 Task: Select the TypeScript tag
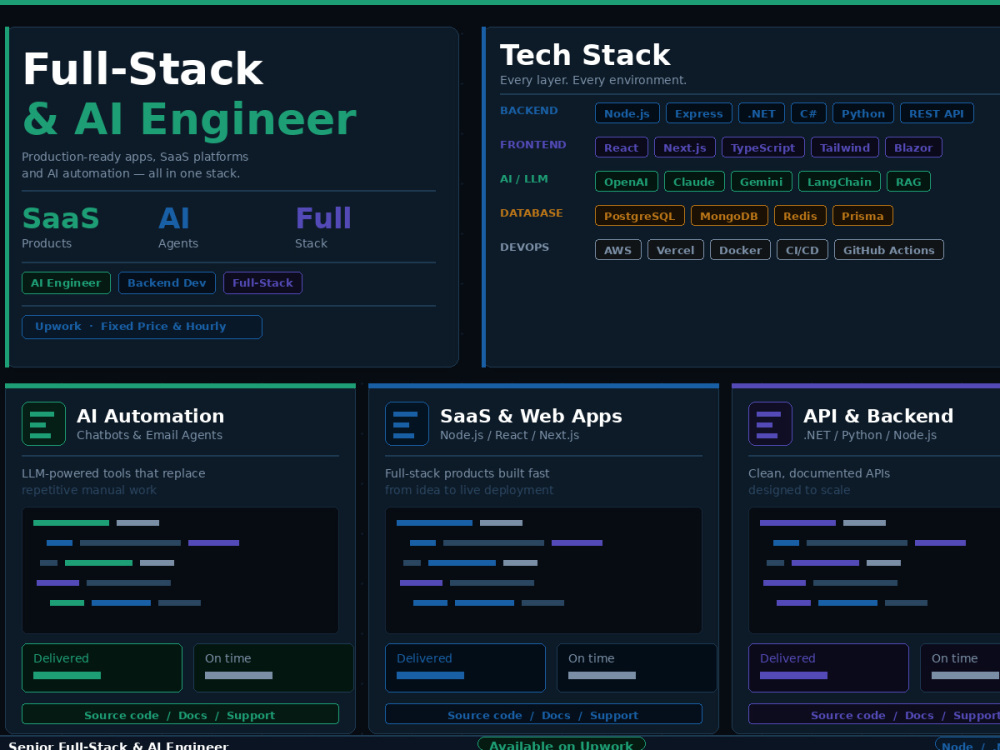click(763, 147)
